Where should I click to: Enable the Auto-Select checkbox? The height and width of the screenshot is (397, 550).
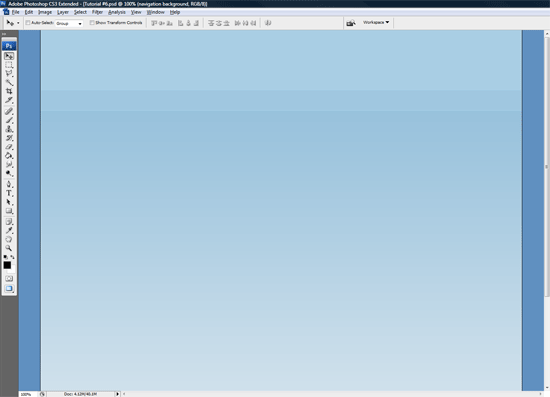[x=28, y=23]
